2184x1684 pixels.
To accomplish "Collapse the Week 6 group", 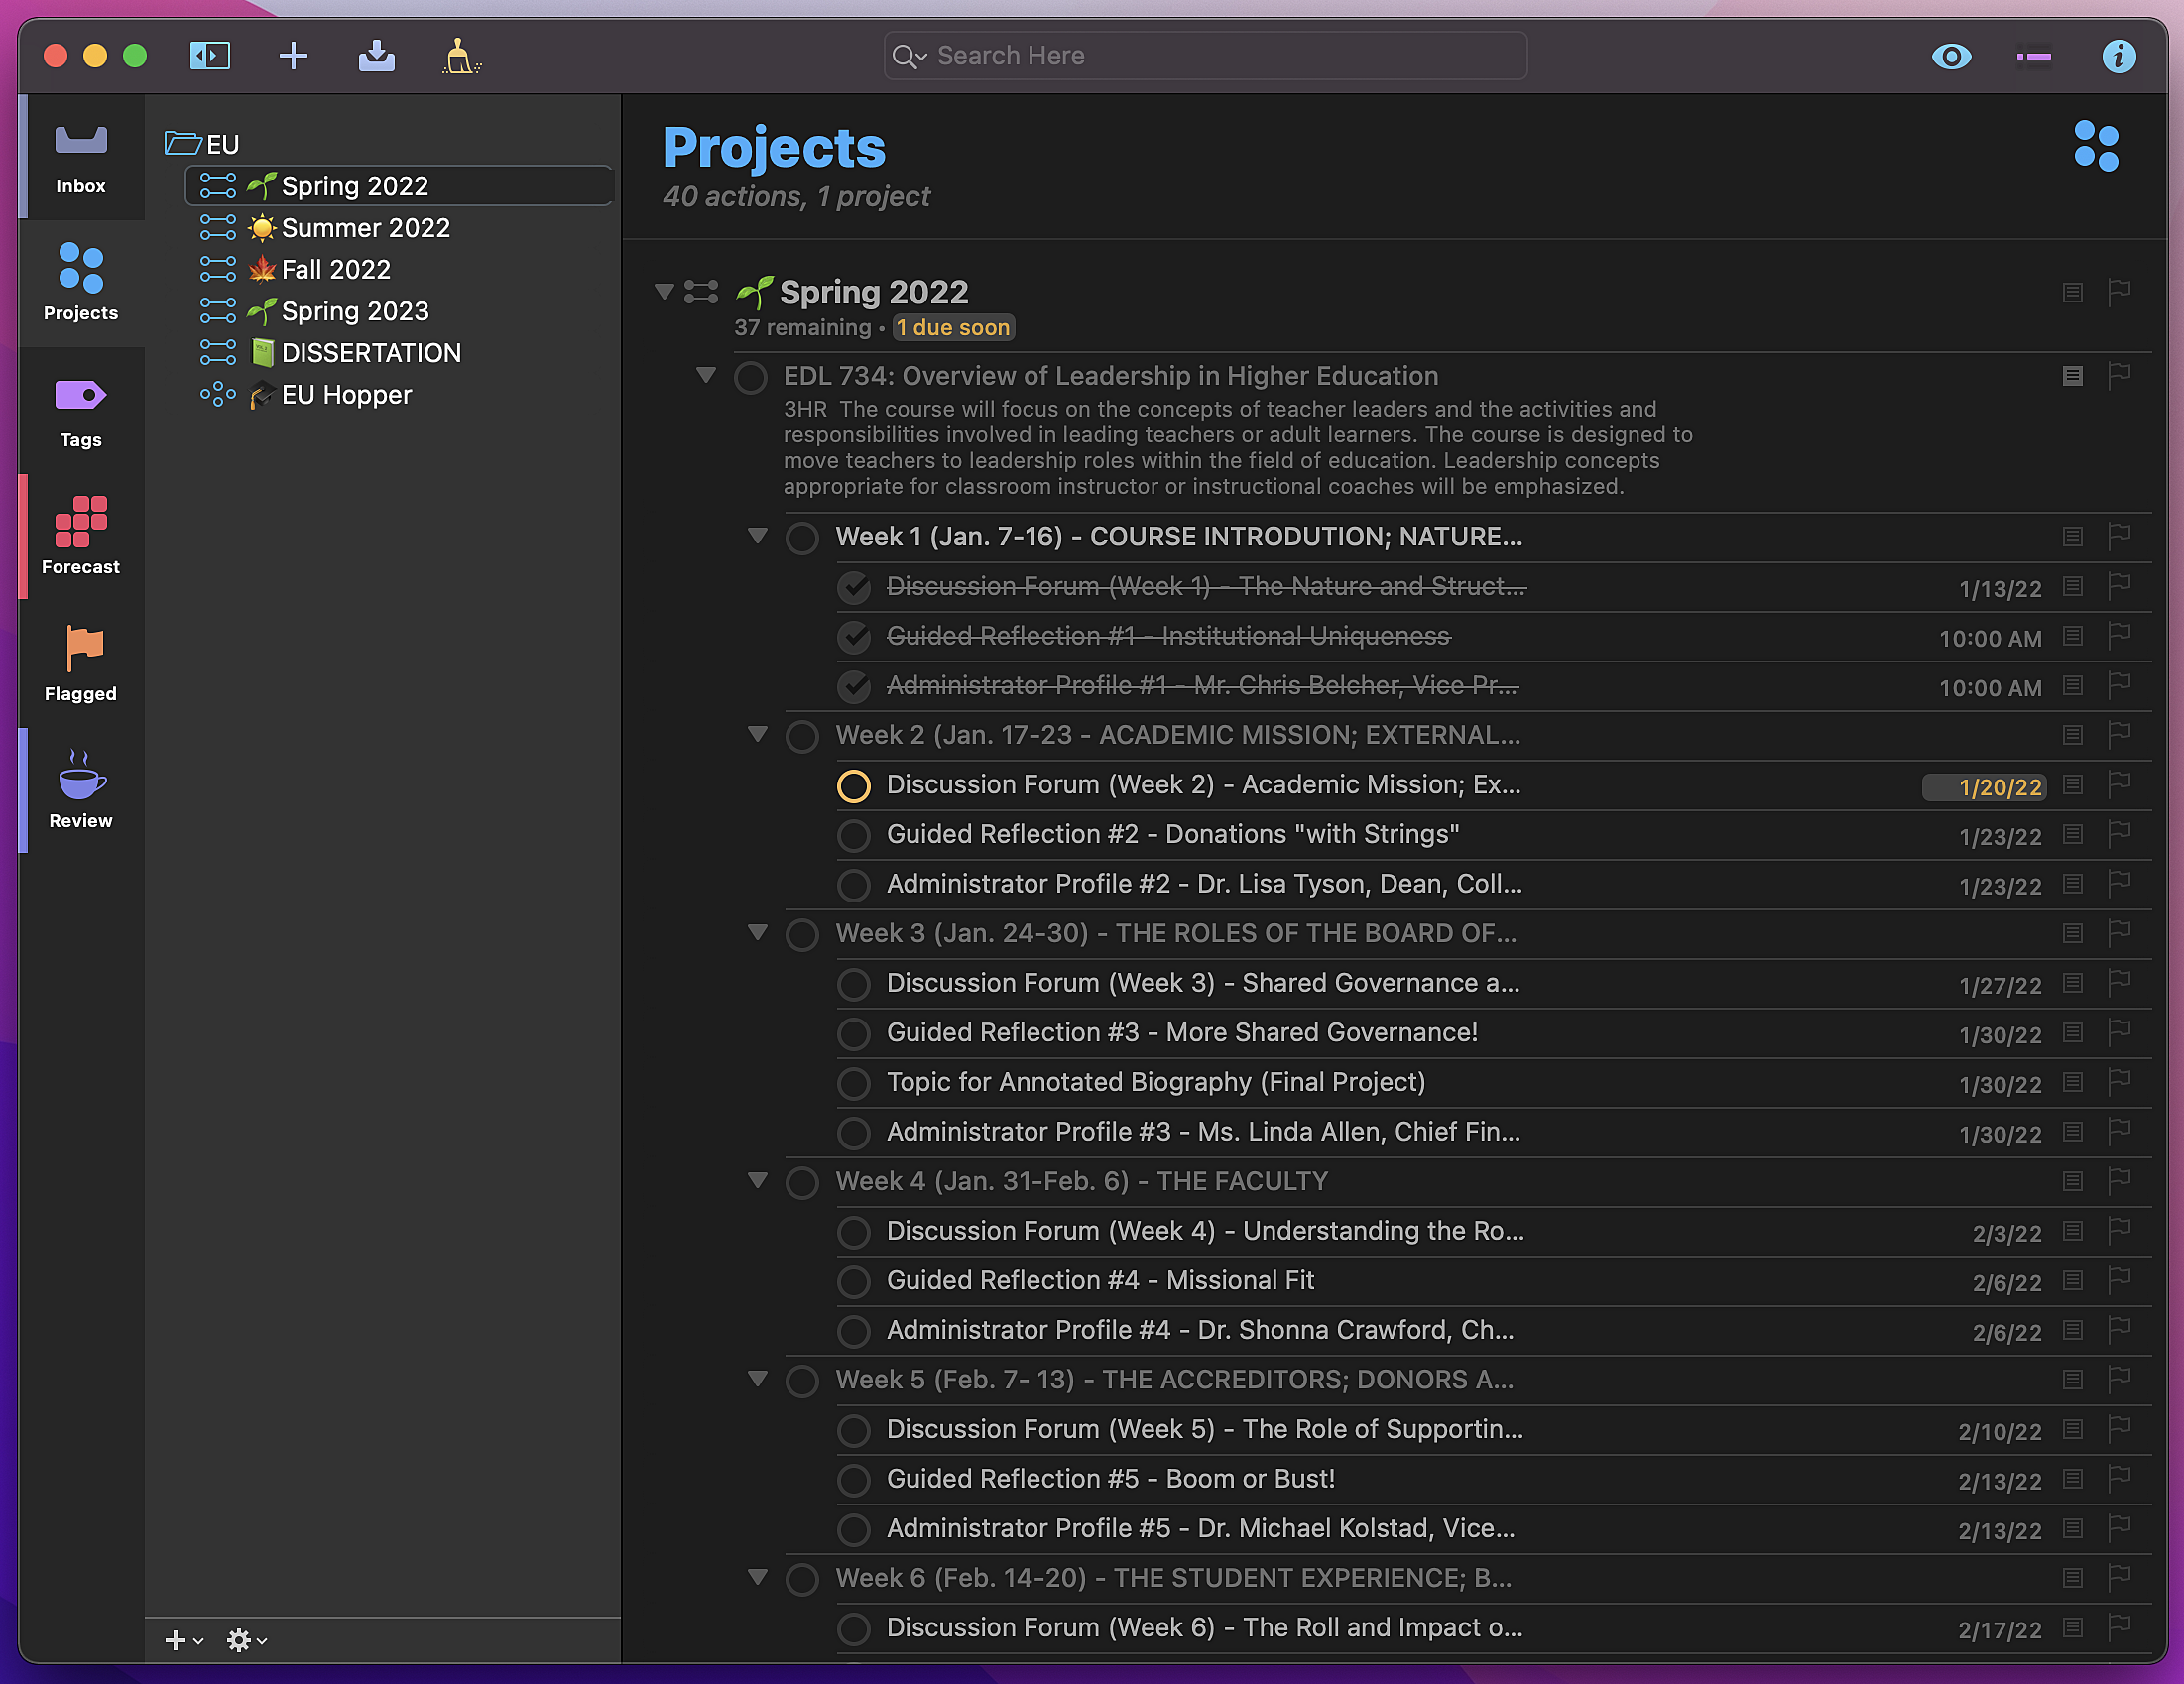I will click(758, 1577).
